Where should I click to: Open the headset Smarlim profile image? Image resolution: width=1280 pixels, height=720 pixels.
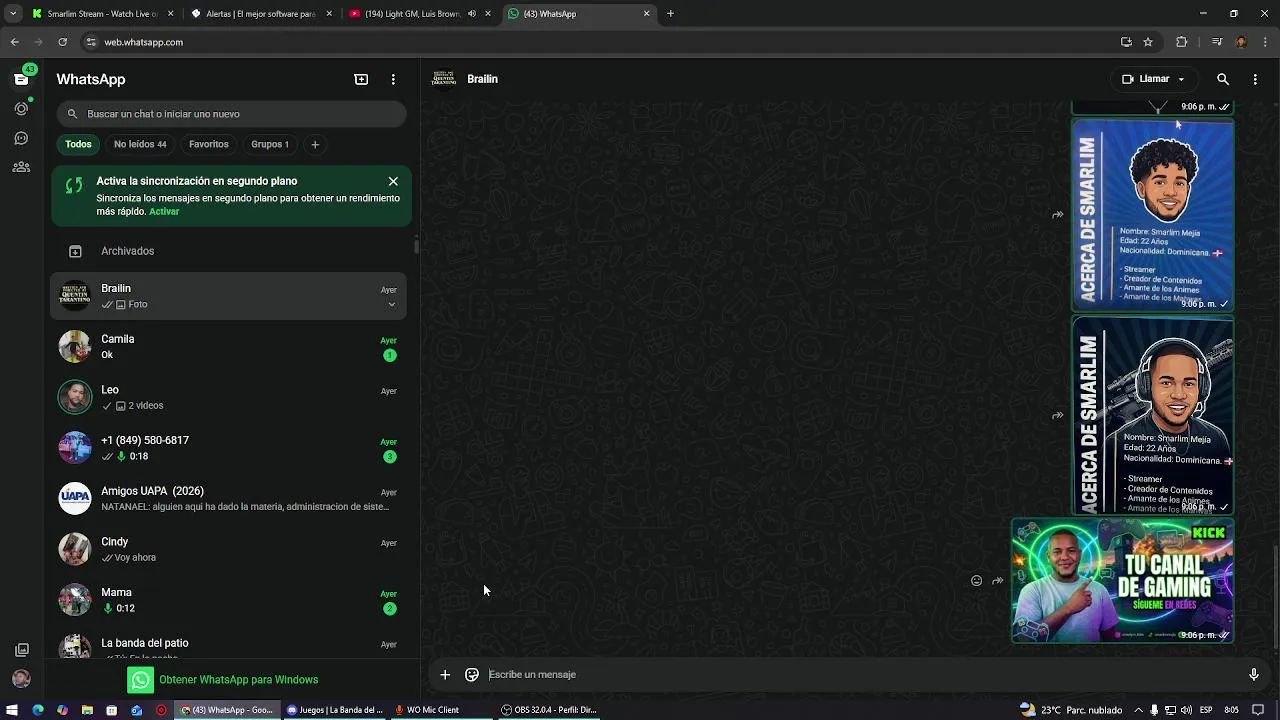(x=1152, y=415)
